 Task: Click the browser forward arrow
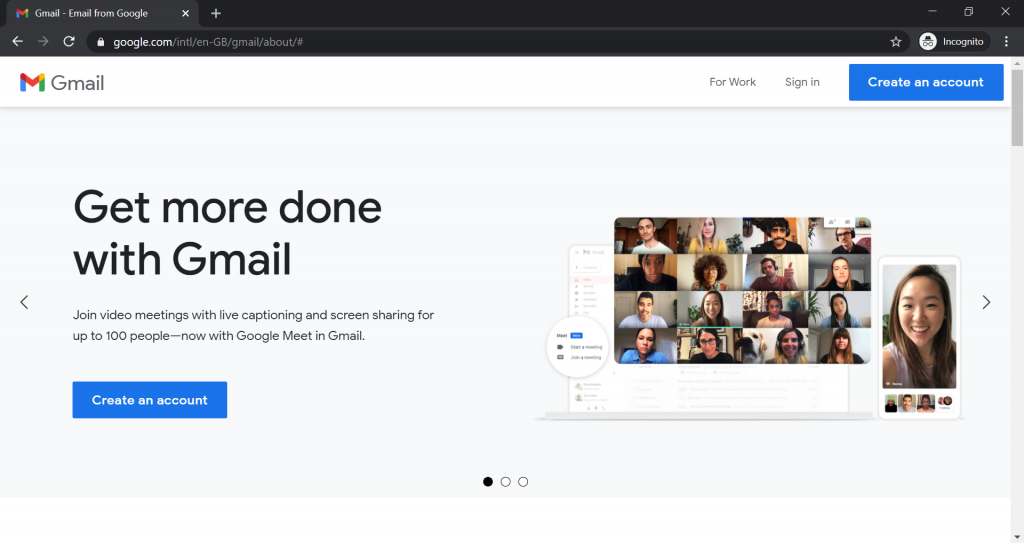pyautogui.click(x=43, y=41)
